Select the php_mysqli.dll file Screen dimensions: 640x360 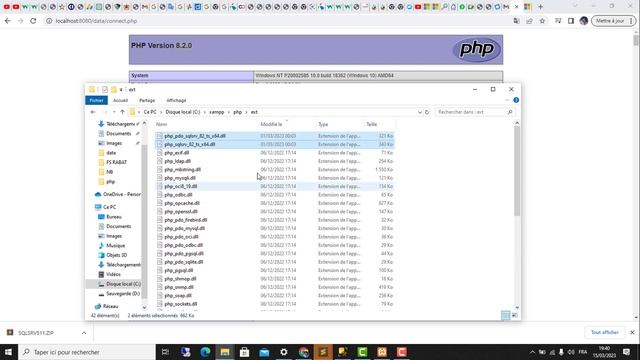[275, 178]
